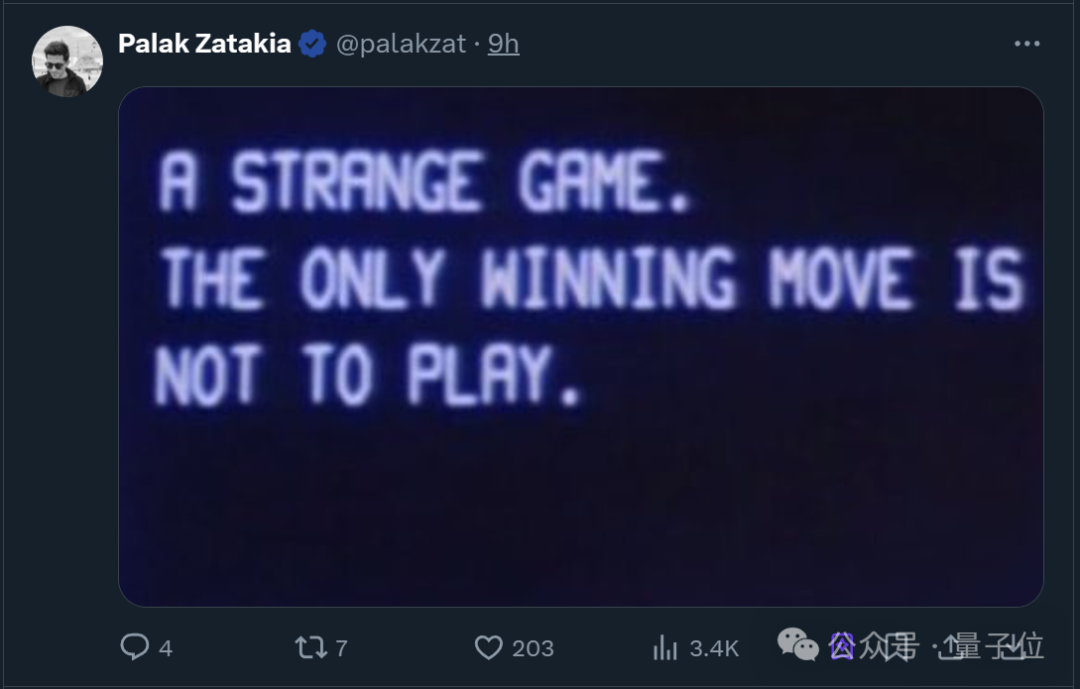Click the Palak Zatakia display name
This screenshot has width=1080, height=689.
pos(204,44)
